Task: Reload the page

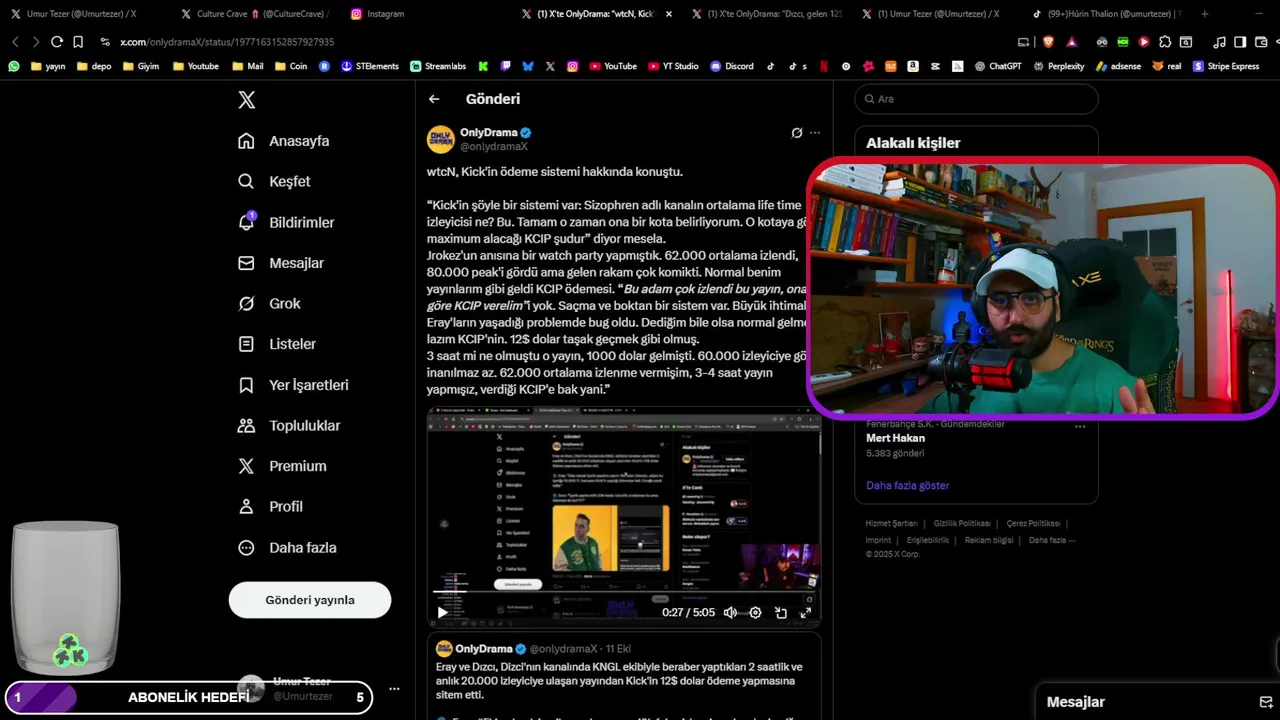Action: (57, 42)
